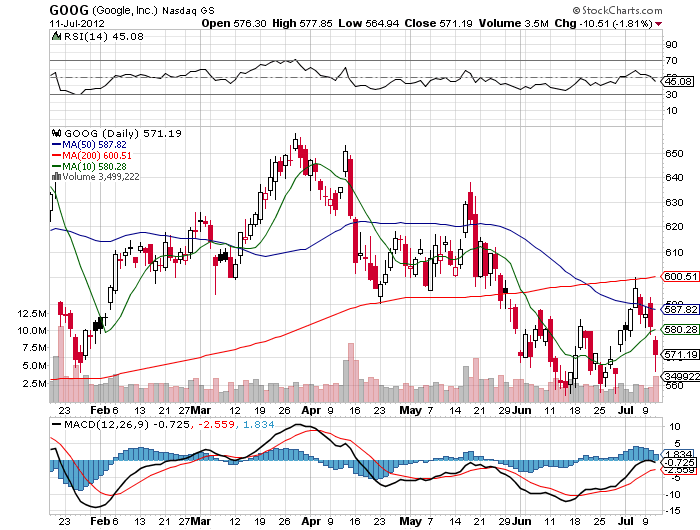Click the date 11-Jul-2012
This screenshot has height=530, width=700.
point(77,23)
